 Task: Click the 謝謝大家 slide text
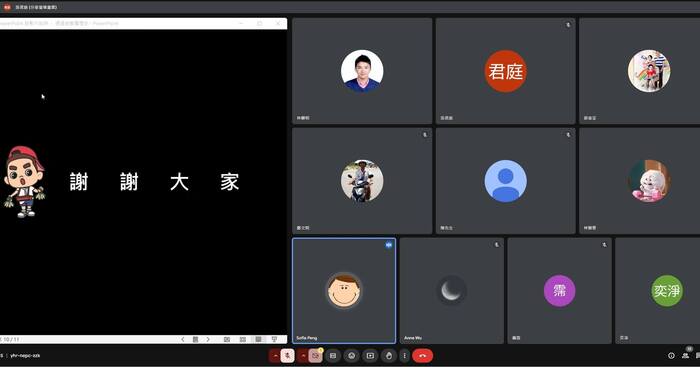pyautogui.click(x=154, y=182)
